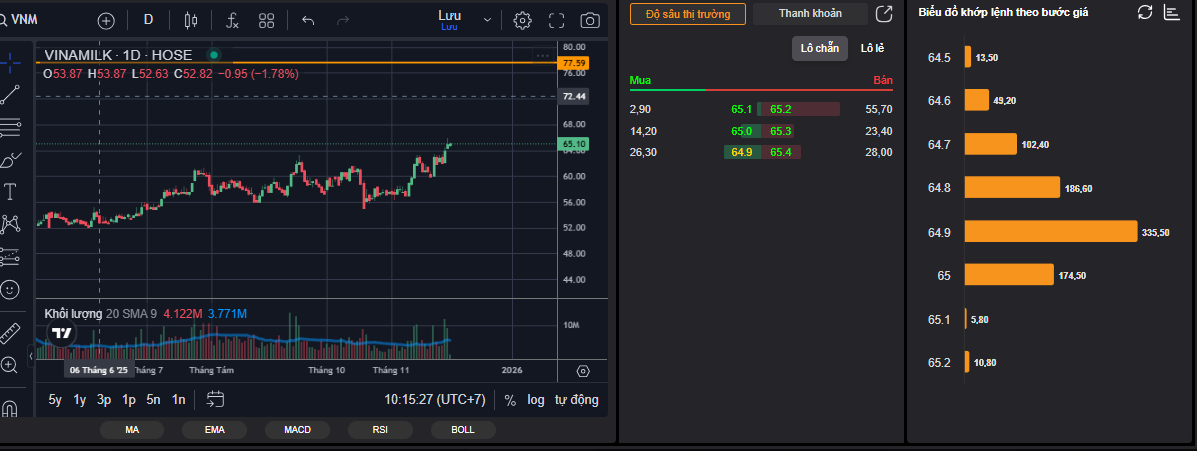
Task: Click the MACD indicator button
Action: point(297,430)
